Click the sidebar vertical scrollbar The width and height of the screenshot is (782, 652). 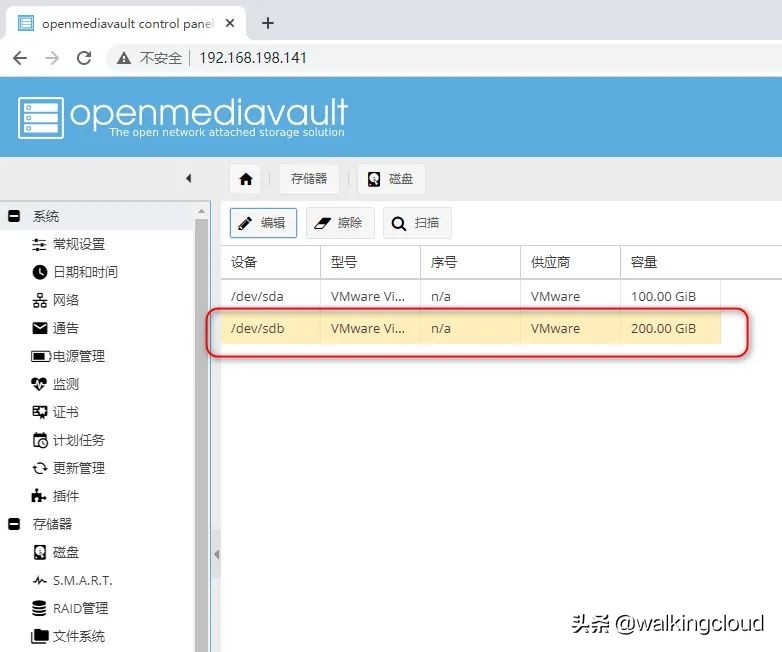point(201,434)
